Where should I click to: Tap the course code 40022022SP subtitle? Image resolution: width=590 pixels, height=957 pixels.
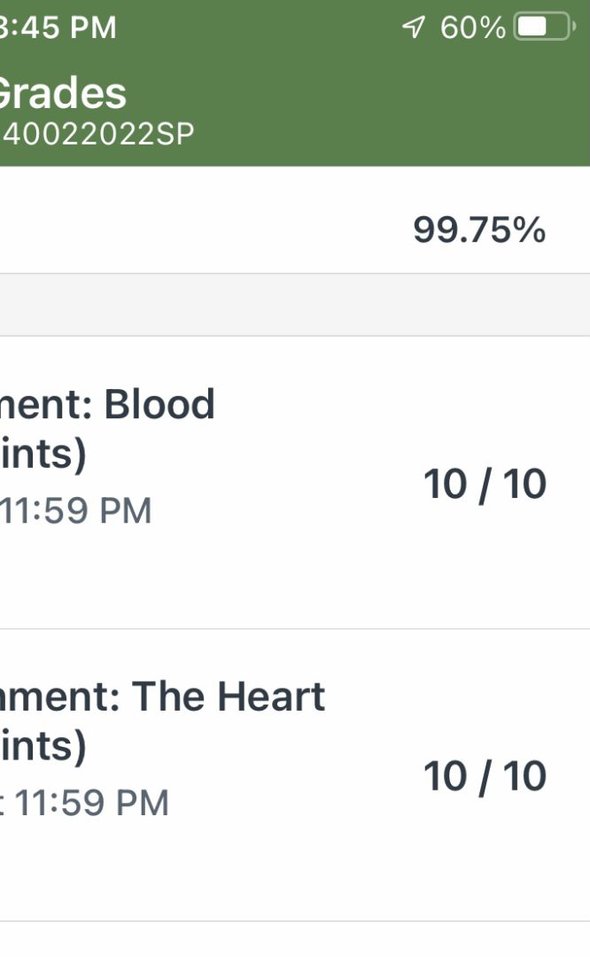coord(96,134)
